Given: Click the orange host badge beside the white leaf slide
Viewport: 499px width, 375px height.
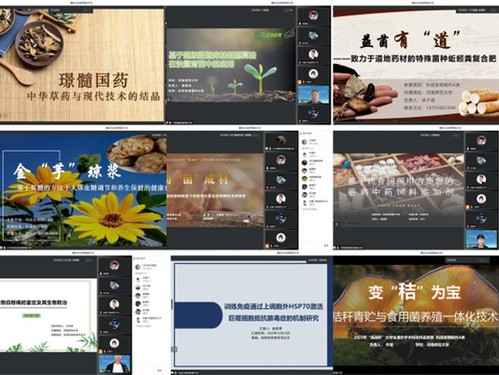Looking at the screenshot, I should click(100, 351).
